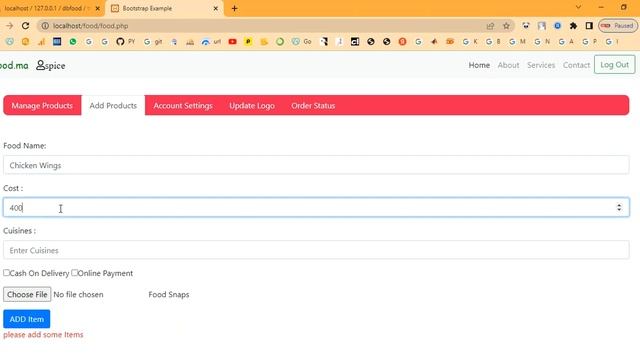The image size is (640, 360).
Task: Bookmark this page with the star icon
Action: tap(506, 26)
